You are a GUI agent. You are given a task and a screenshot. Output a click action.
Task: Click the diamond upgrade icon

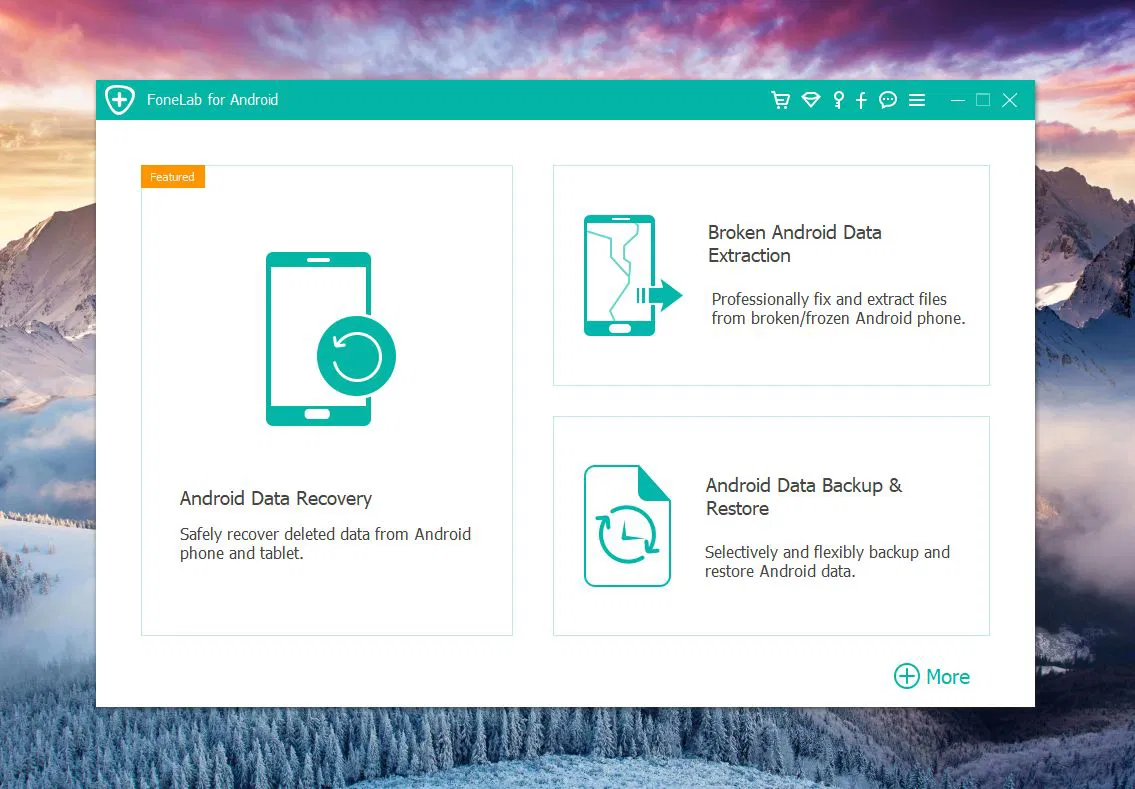click(810, 99)
